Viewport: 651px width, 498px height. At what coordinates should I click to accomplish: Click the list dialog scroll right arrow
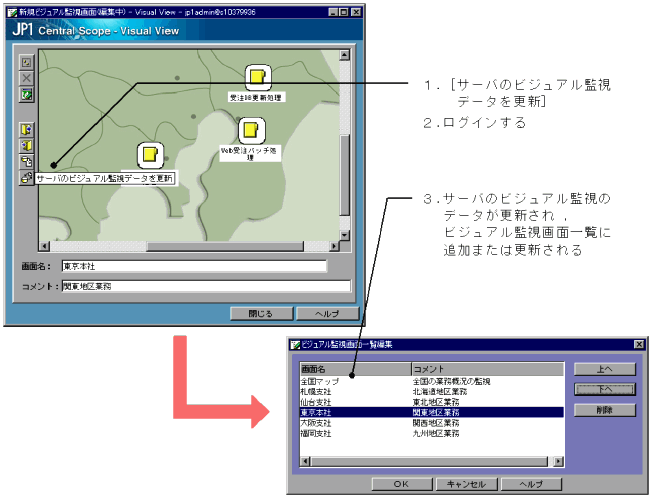coord(558,461)
